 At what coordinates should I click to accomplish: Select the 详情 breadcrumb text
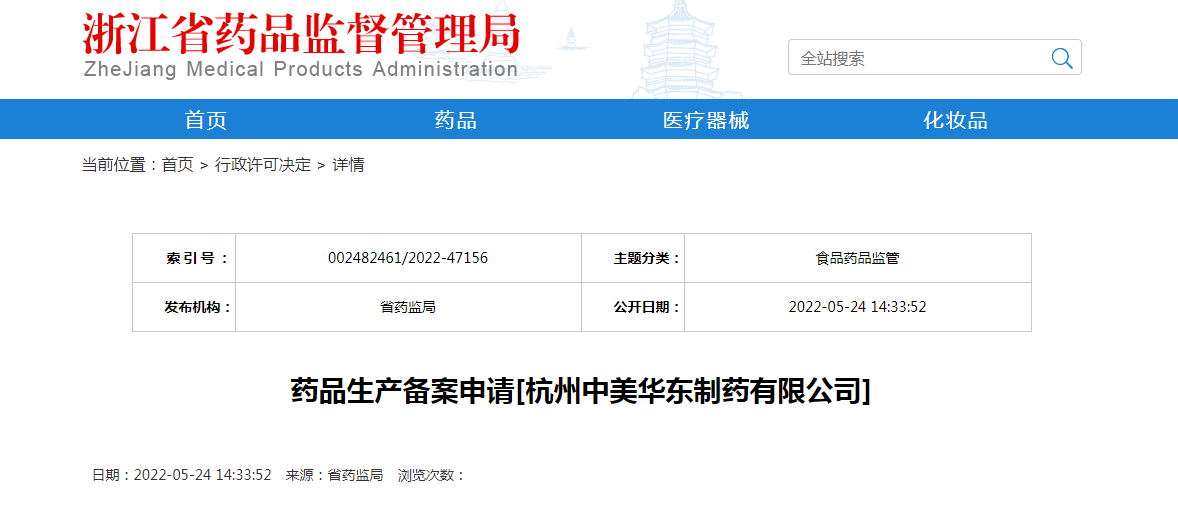click(x=348, y=165)
